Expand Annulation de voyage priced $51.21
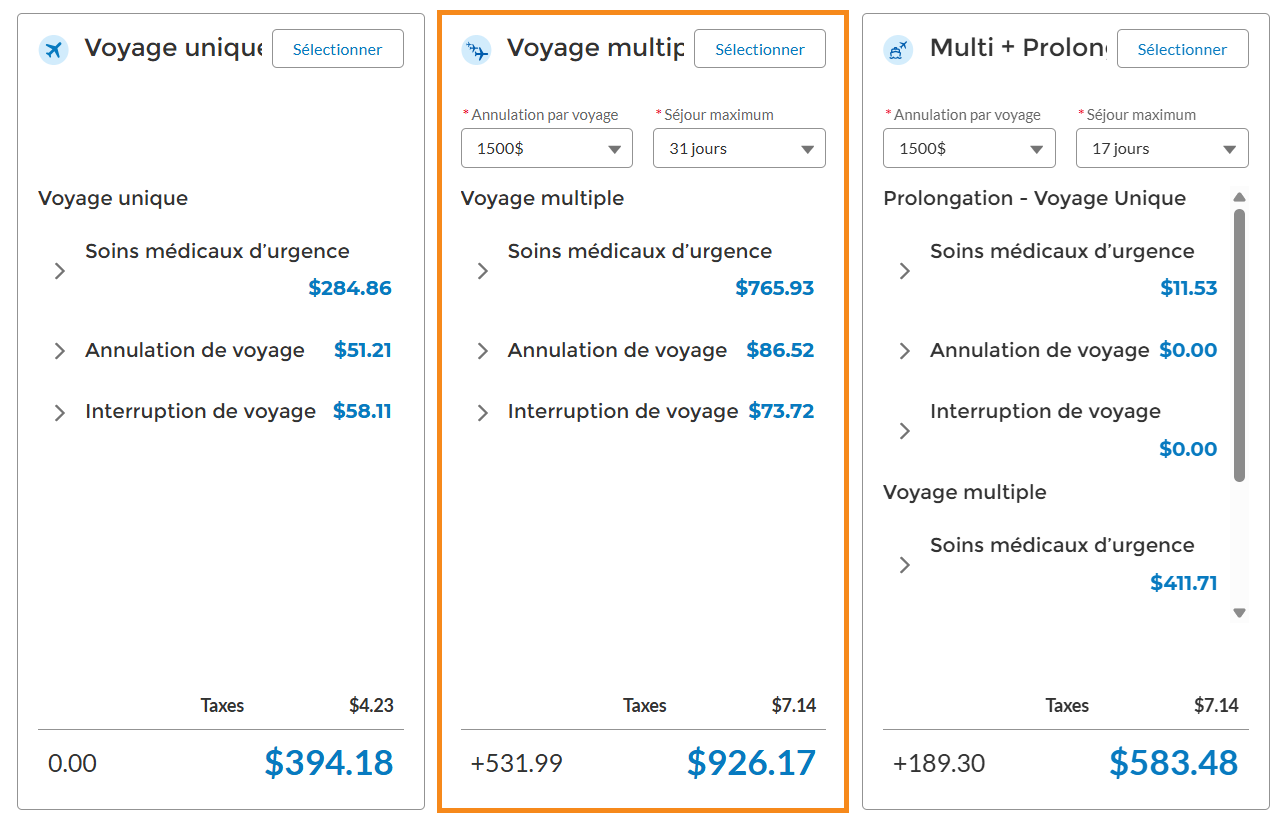Viewport: 1288px width, 820px height. coord(60,351)
